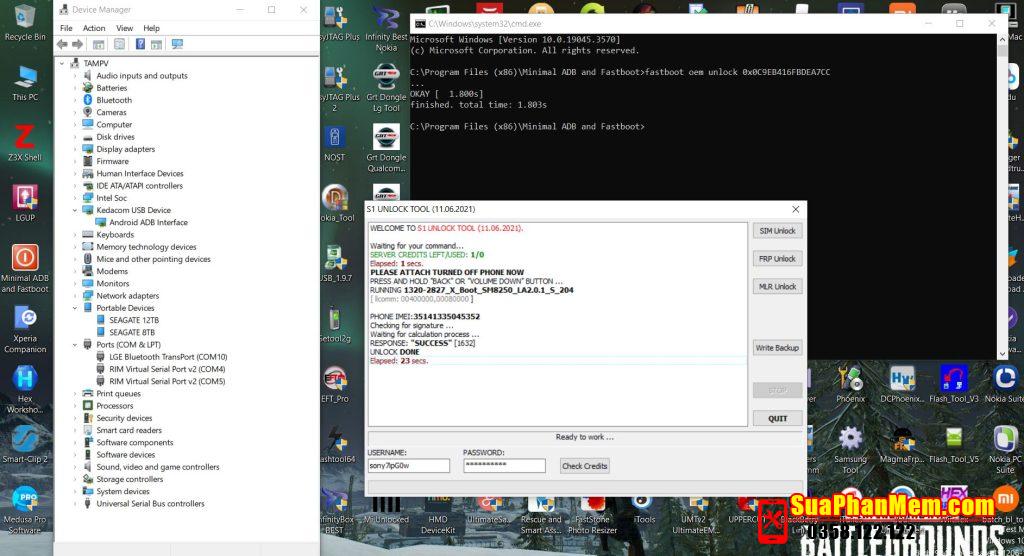Open the Minimal ADB and Fastboot shortcut
This screenshot has height=556, width=1024.
tap(25, 258)
